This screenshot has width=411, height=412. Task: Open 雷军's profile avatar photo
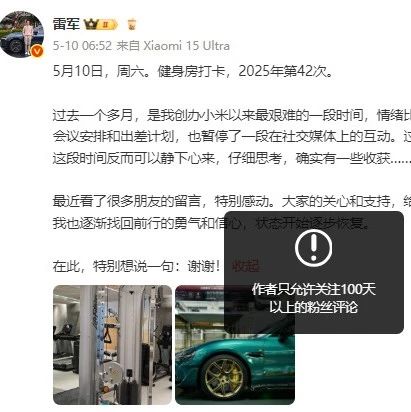[21, 34]
